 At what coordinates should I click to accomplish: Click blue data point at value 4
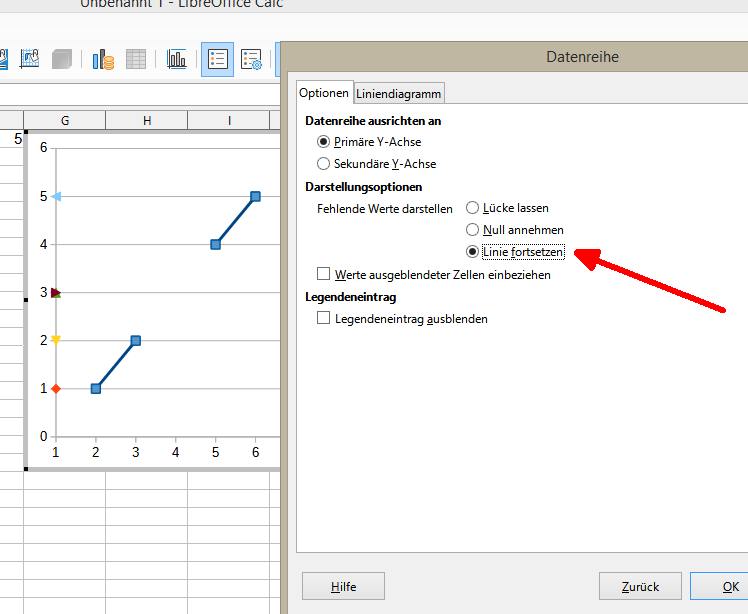[216, 244]
